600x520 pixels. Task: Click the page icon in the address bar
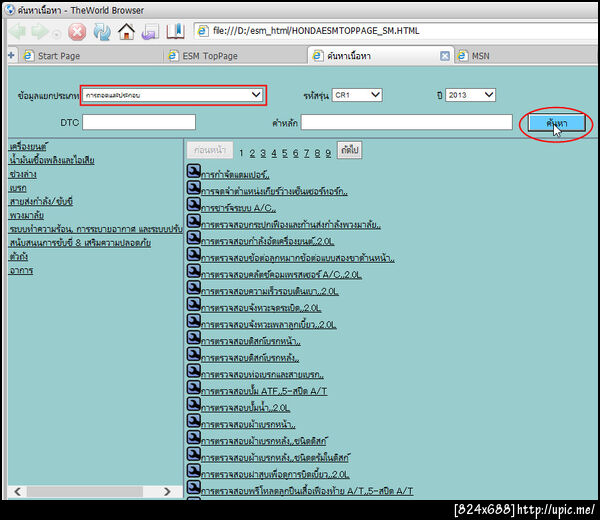[x=203, y=31]
